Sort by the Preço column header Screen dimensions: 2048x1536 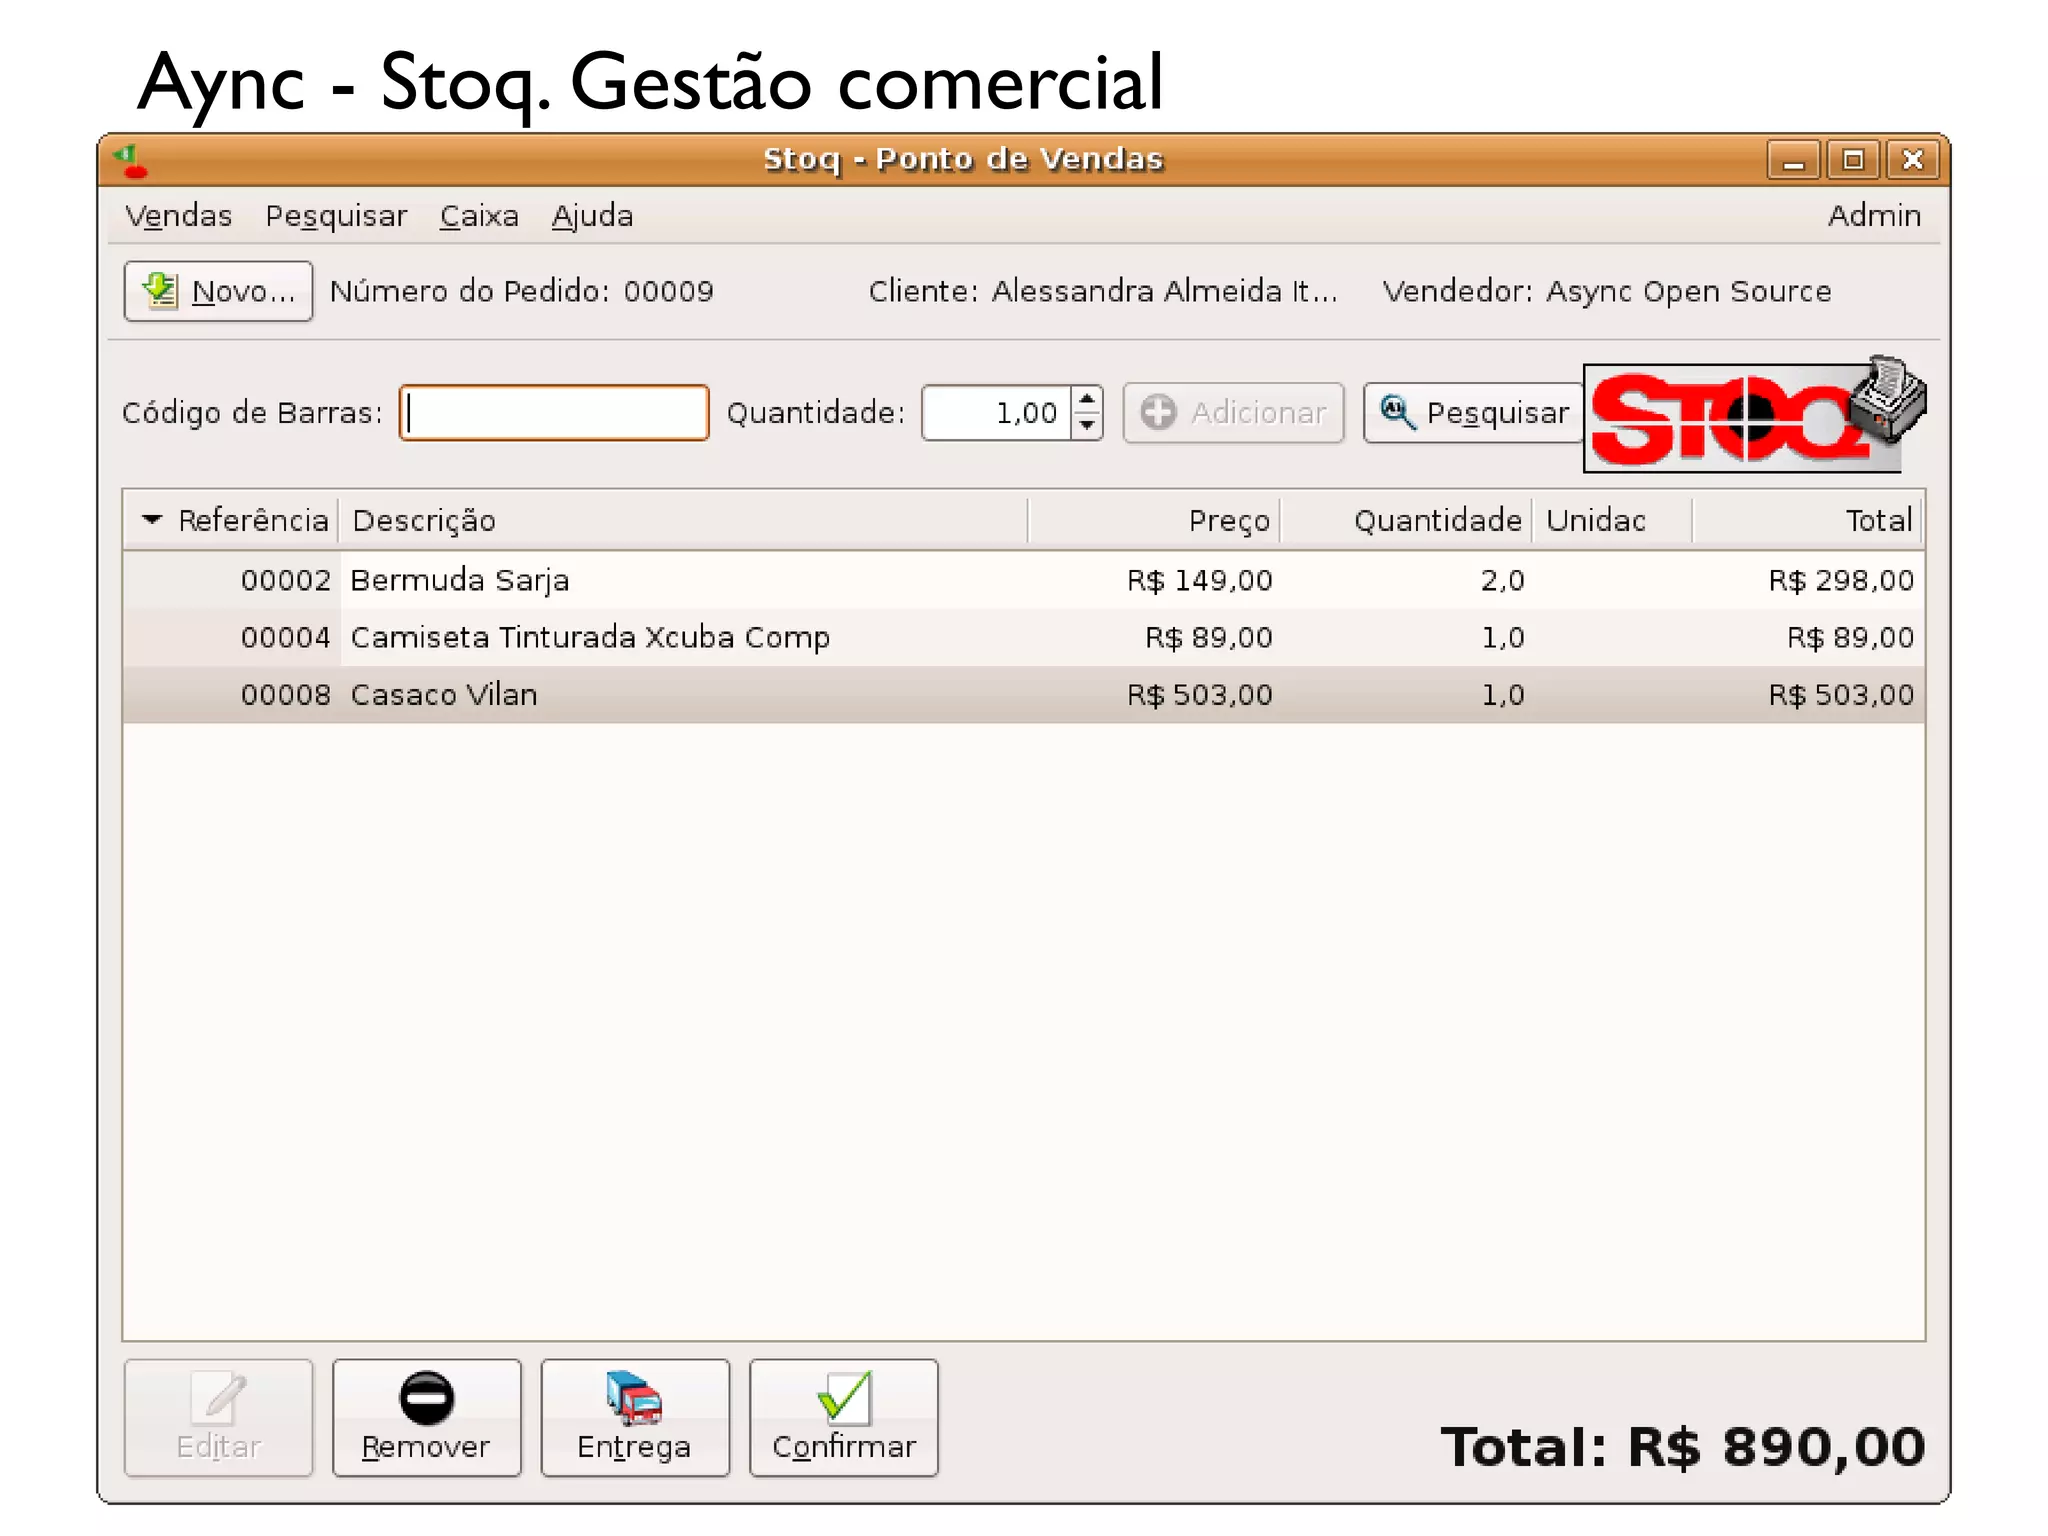click(1154, 520)
